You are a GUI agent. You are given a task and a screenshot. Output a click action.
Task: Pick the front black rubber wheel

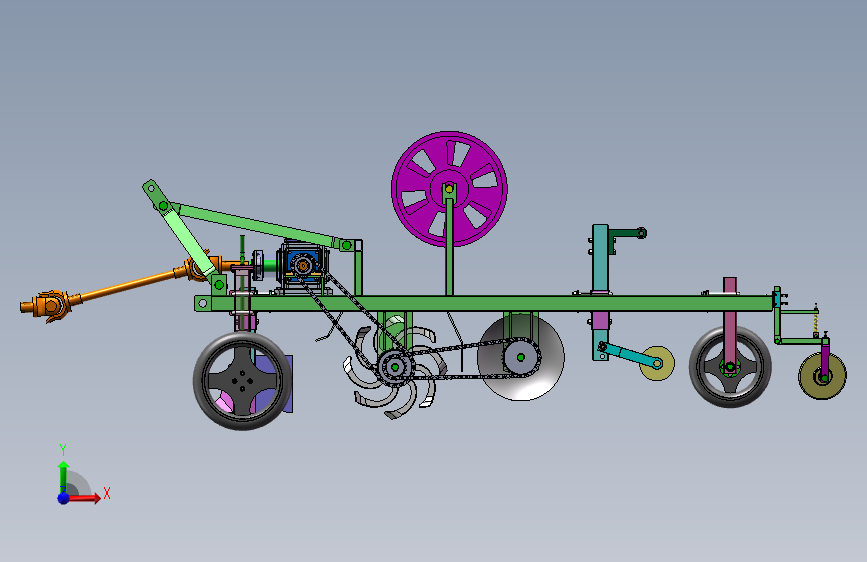pos(242,381)
